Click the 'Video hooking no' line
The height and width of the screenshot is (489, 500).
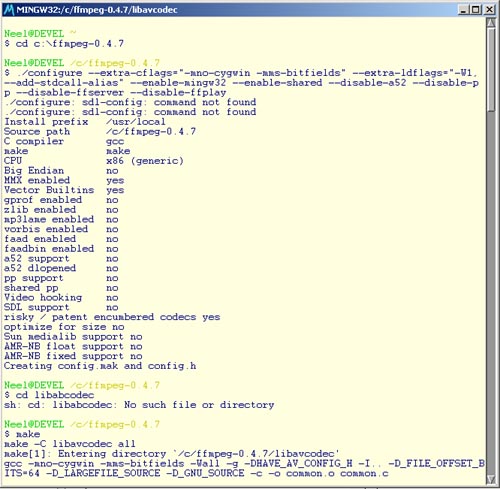(61, 297)
